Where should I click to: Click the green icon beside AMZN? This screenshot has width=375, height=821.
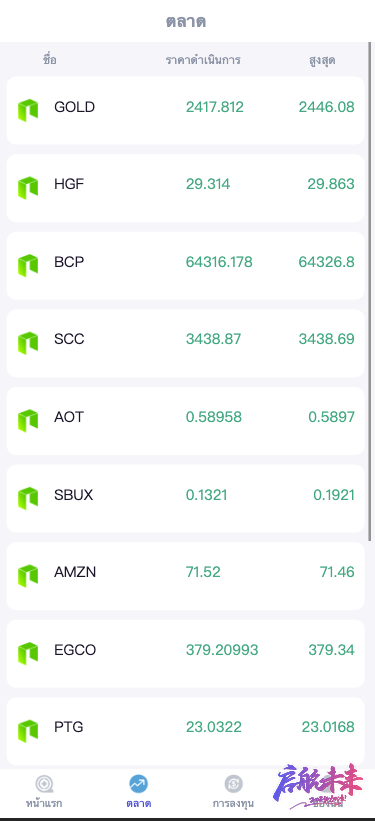click(x=28, y=575)
